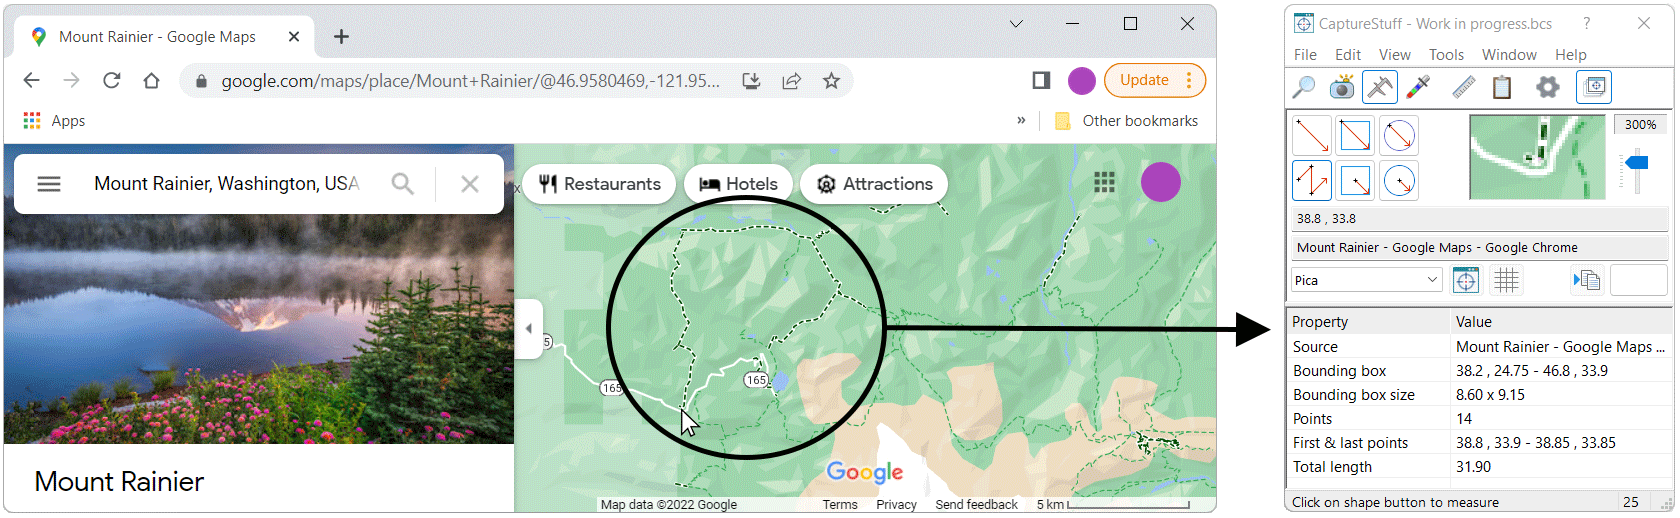
Task: Open the Other bookmarks folder
Action: pyautogui.click(x=1126, y=121)
